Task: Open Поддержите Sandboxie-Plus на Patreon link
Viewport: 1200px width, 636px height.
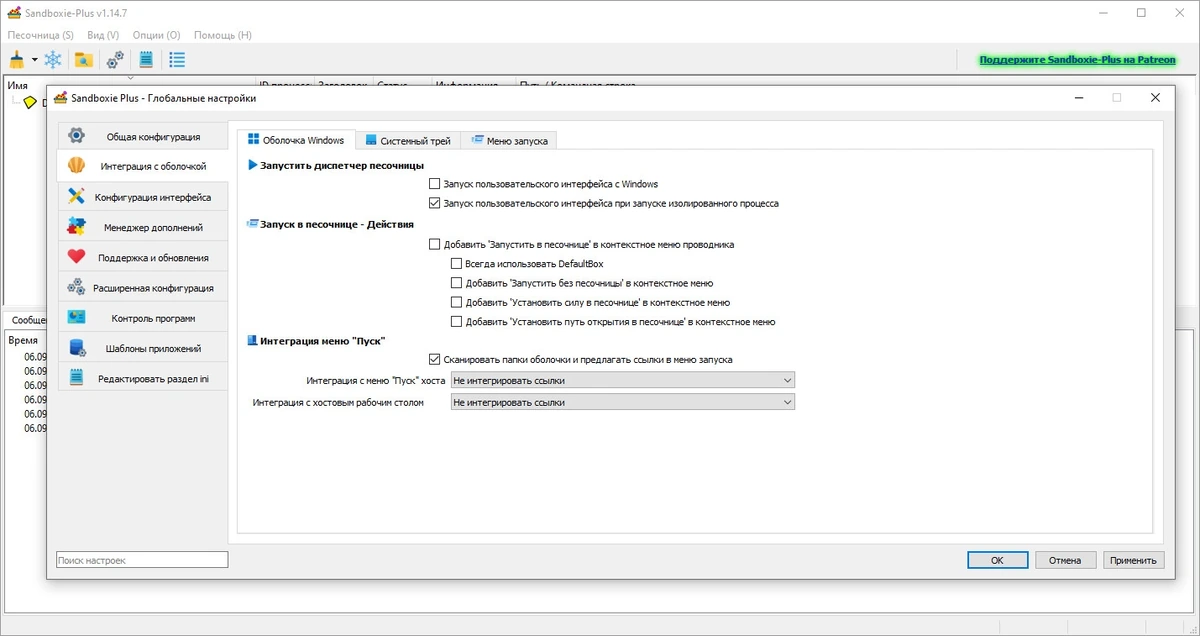Action: (1077, 60)
